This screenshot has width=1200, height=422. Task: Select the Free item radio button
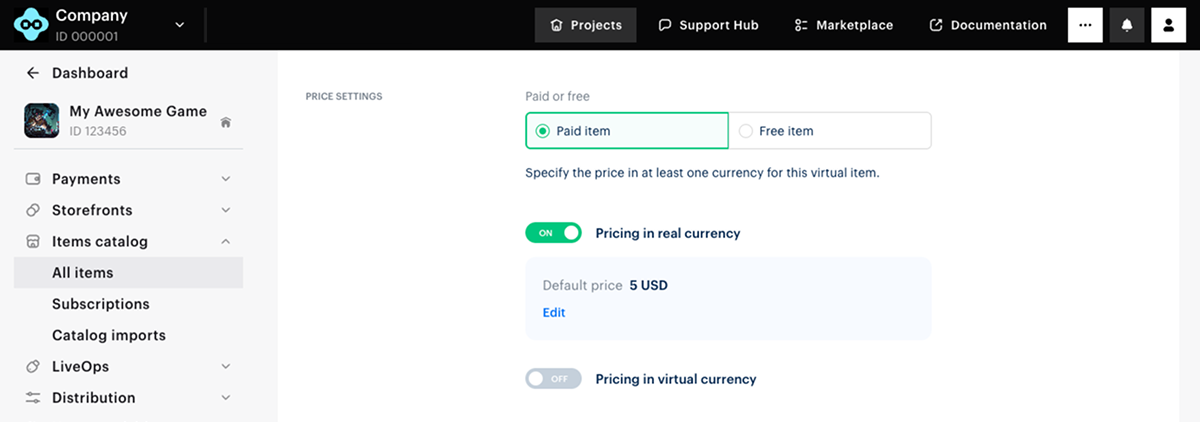[746, 131]
